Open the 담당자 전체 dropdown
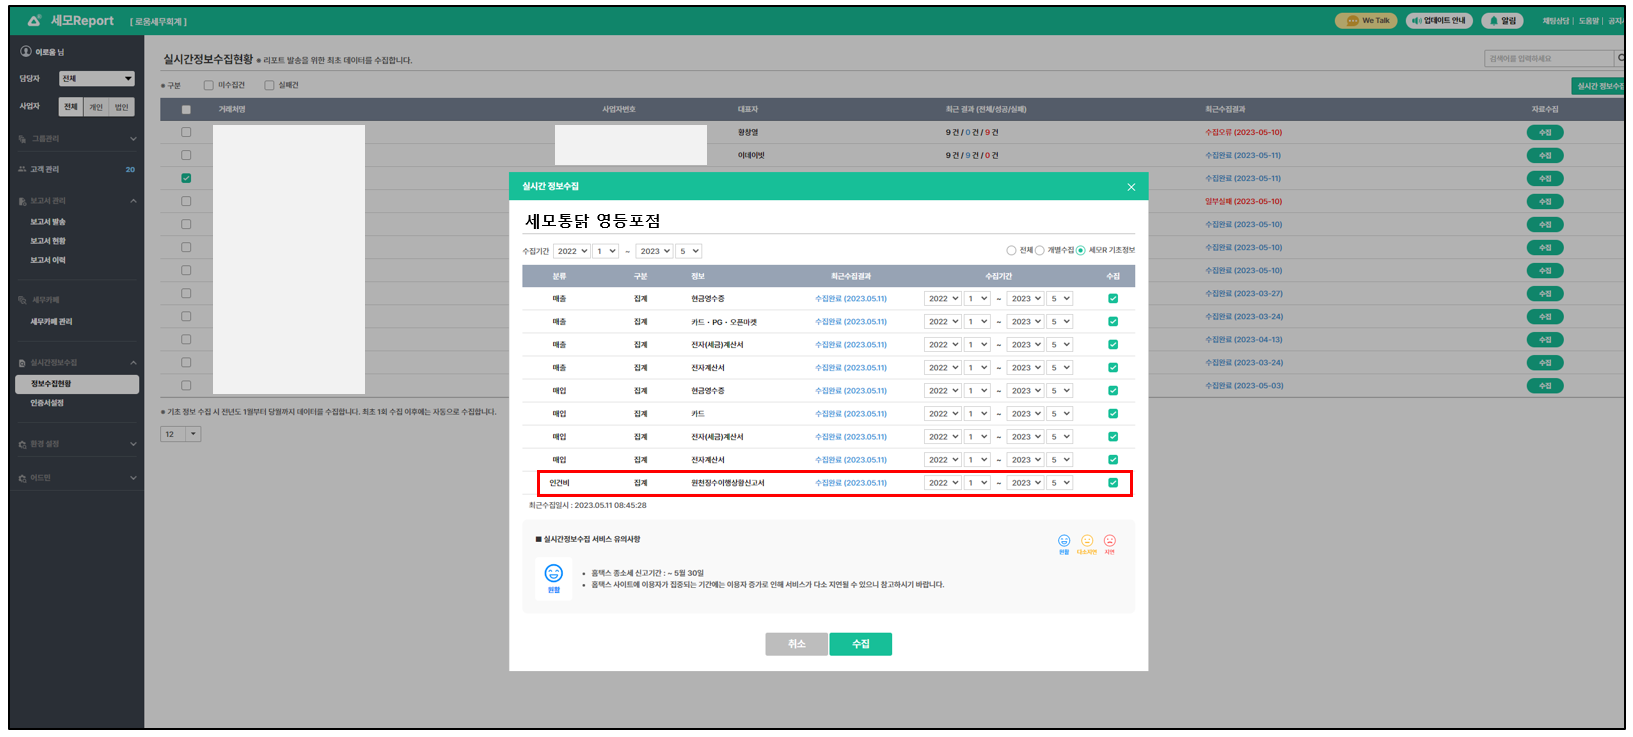Screen dimensions: 1633x737 click(x=97, y=79)
